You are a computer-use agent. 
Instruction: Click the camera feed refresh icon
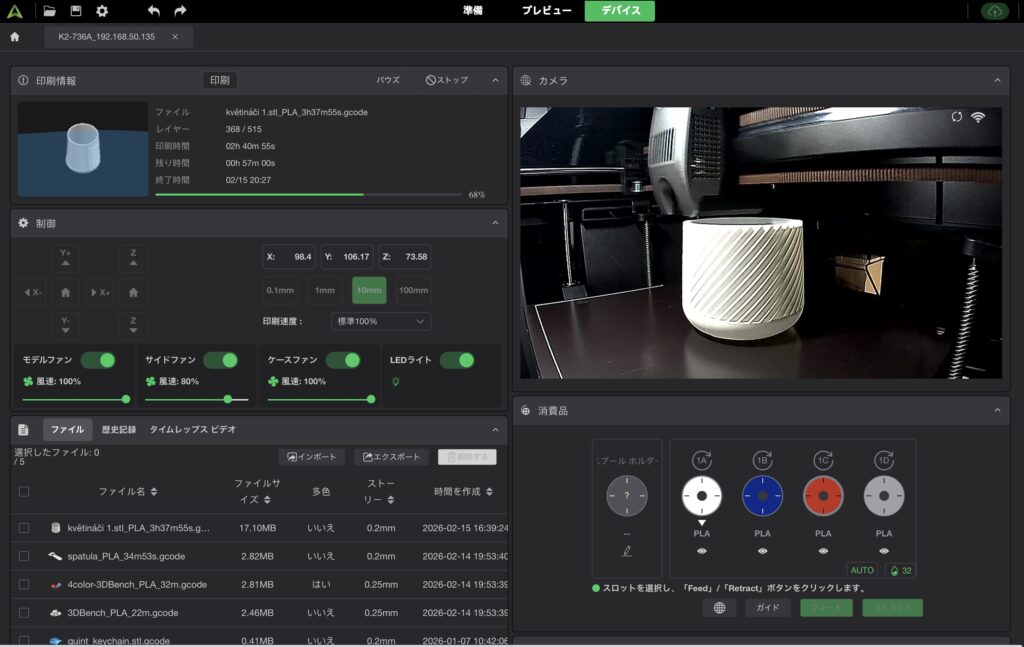pos(956,117)
